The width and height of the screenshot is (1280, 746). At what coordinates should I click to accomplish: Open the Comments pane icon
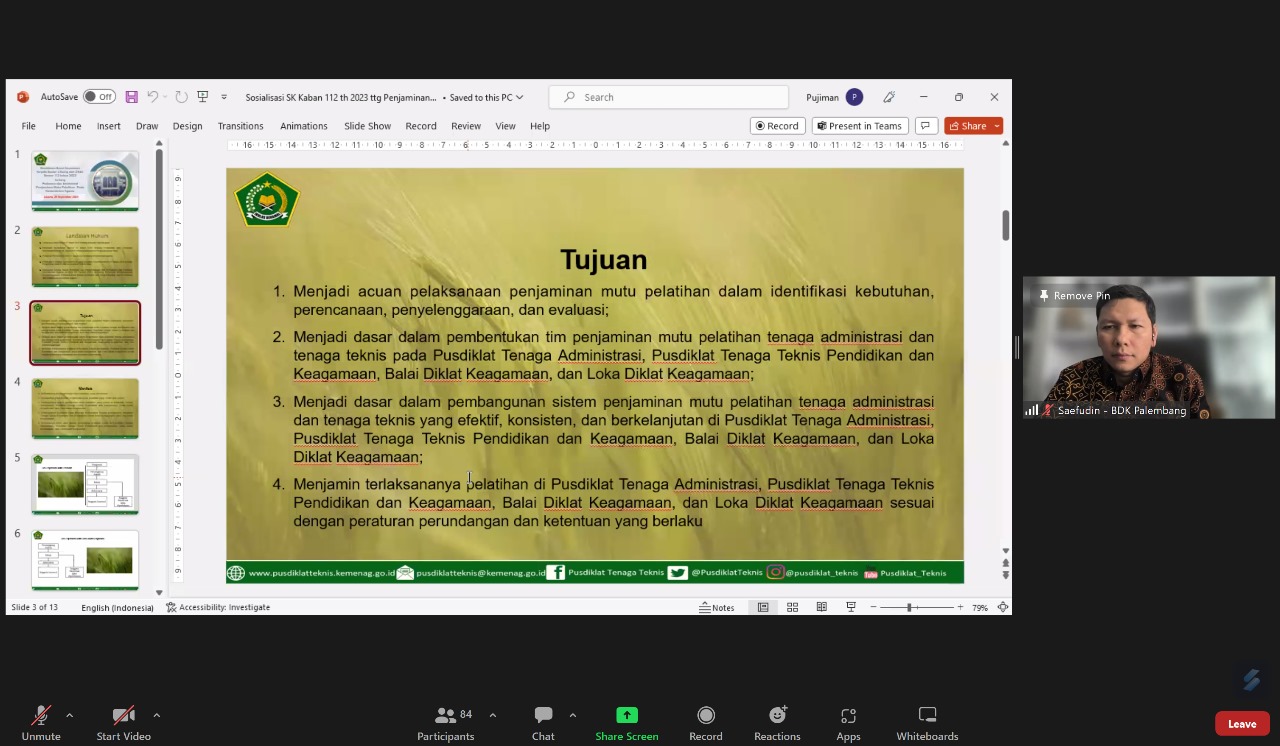click(x=926, y=126)
